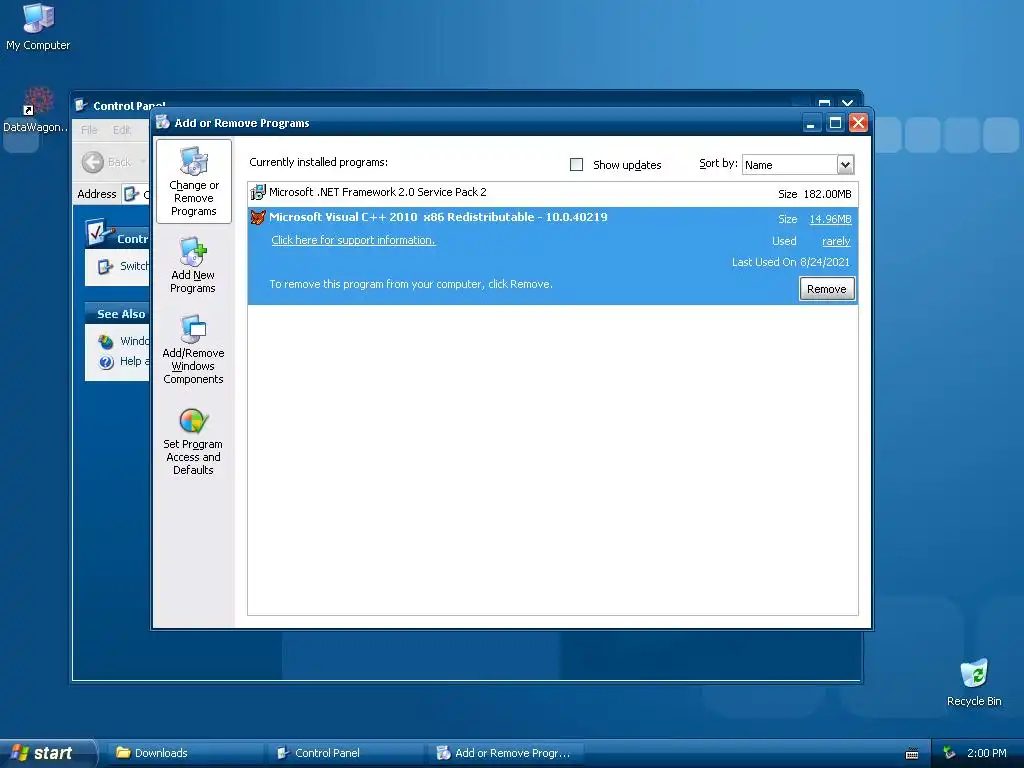Viewport: 1024px width, 768px height.
Task: Minimize the Add or Remove Programs window
Action: (x=811, y=123)
